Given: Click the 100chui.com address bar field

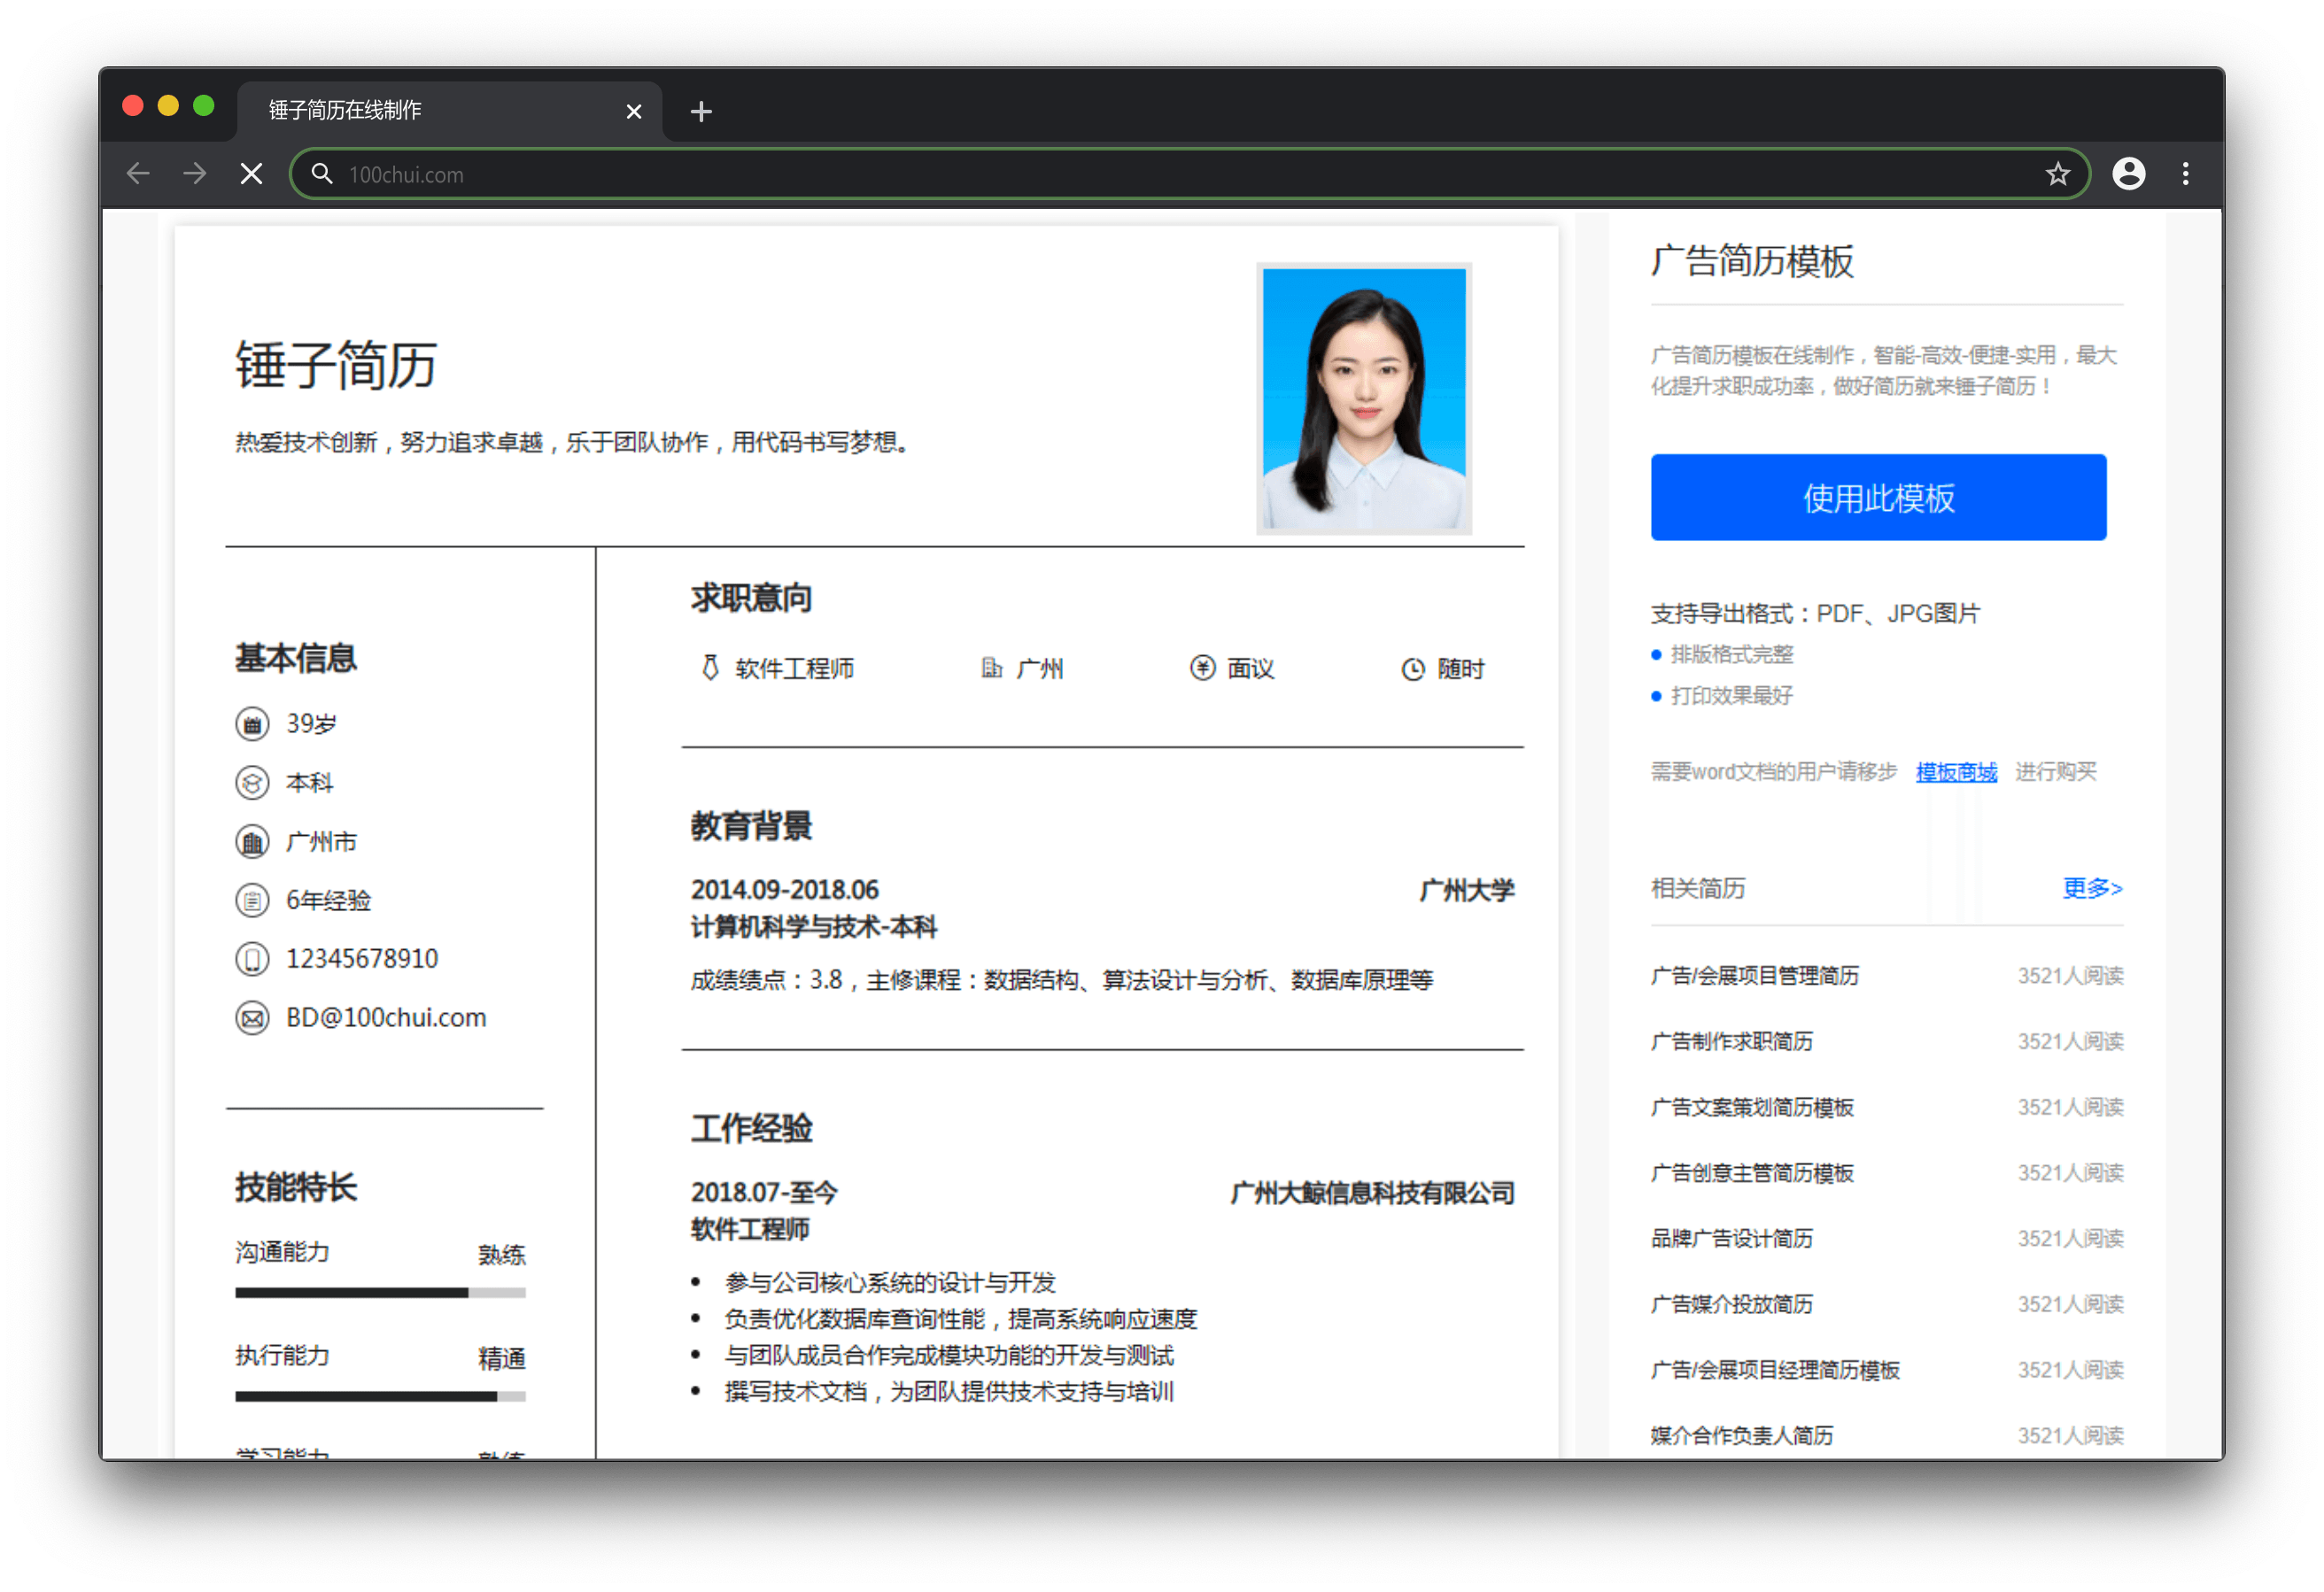Looking at the screenshot, I should pos(1190,174).
